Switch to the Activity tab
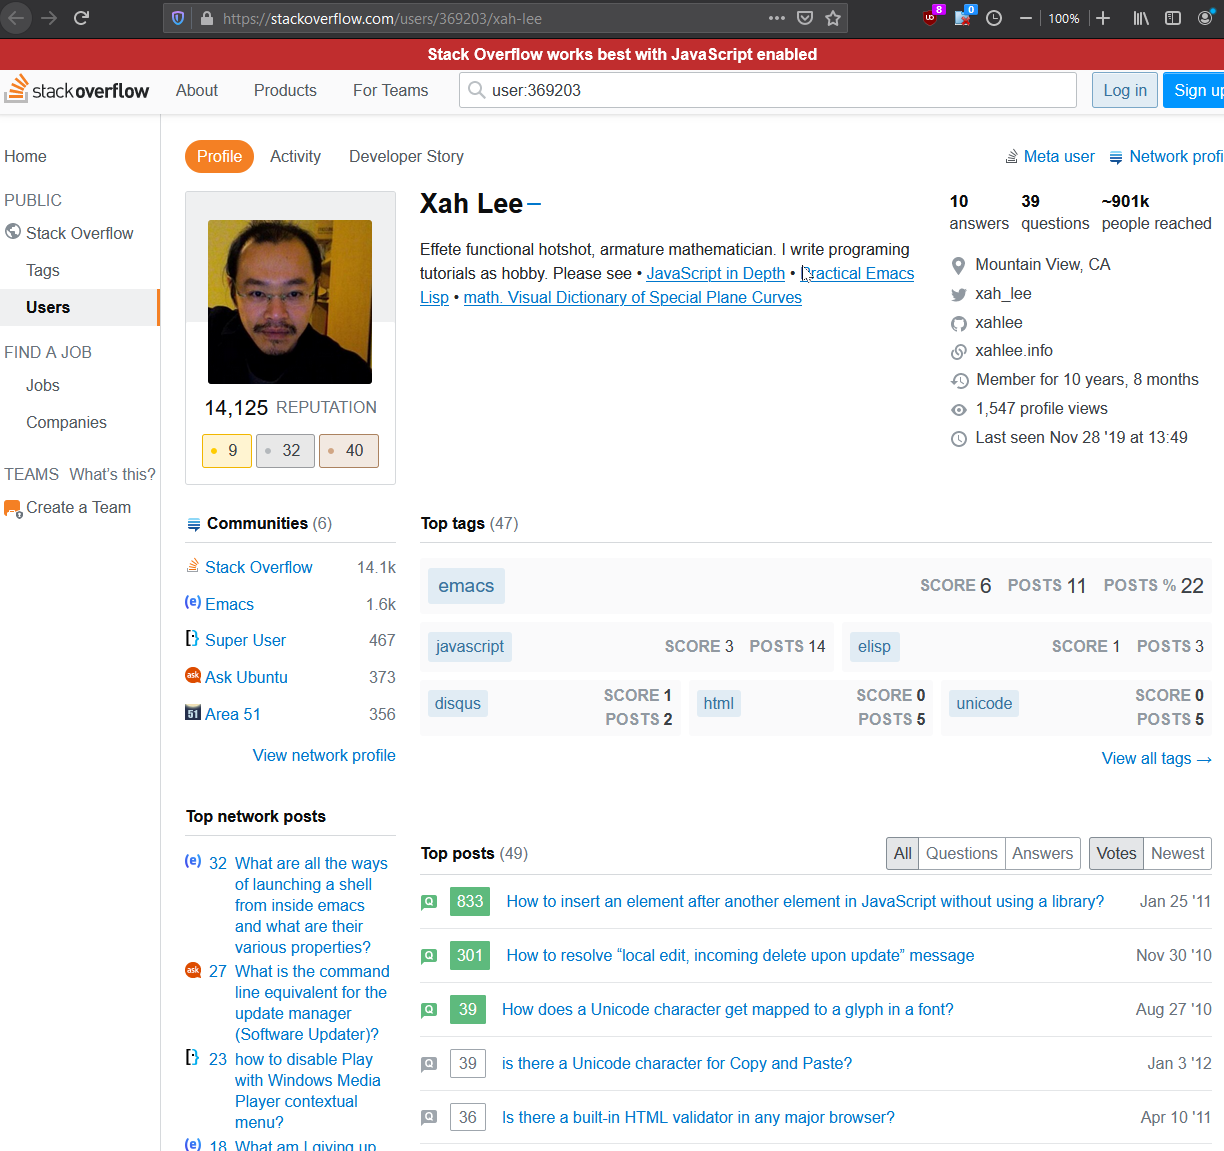 coord(295,156)
